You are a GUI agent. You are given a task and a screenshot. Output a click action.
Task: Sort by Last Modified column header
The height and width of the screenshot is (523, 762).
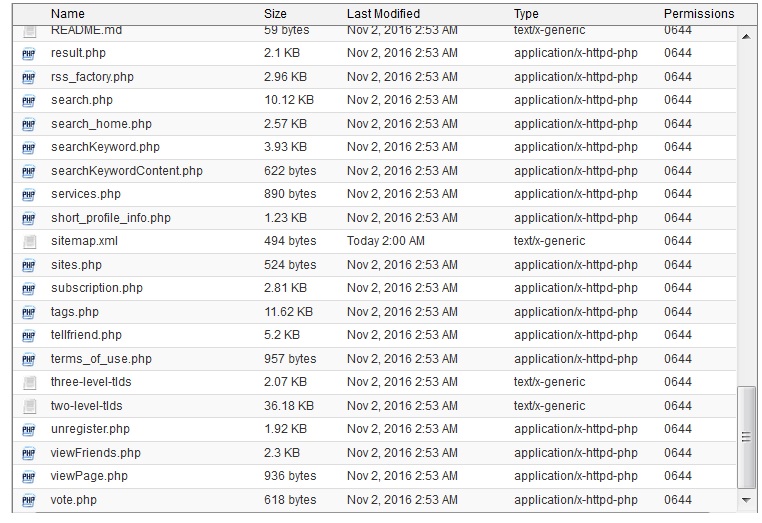(385, 14)
